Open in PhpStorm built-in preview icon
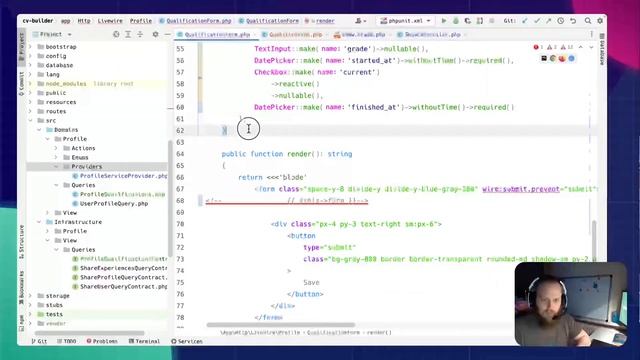 [544, 59]
